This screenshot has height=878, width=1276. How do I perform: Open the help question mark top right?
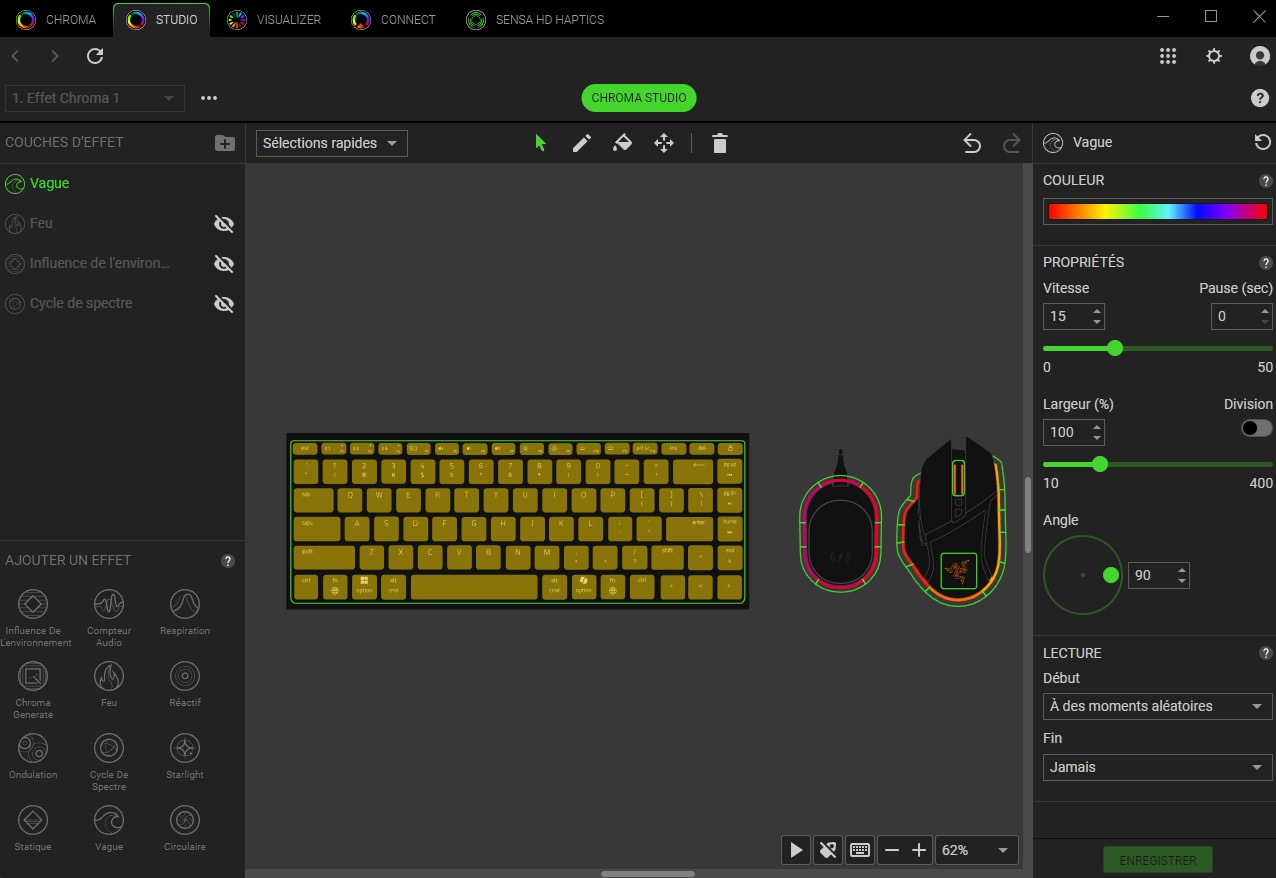coord(1260,98)
